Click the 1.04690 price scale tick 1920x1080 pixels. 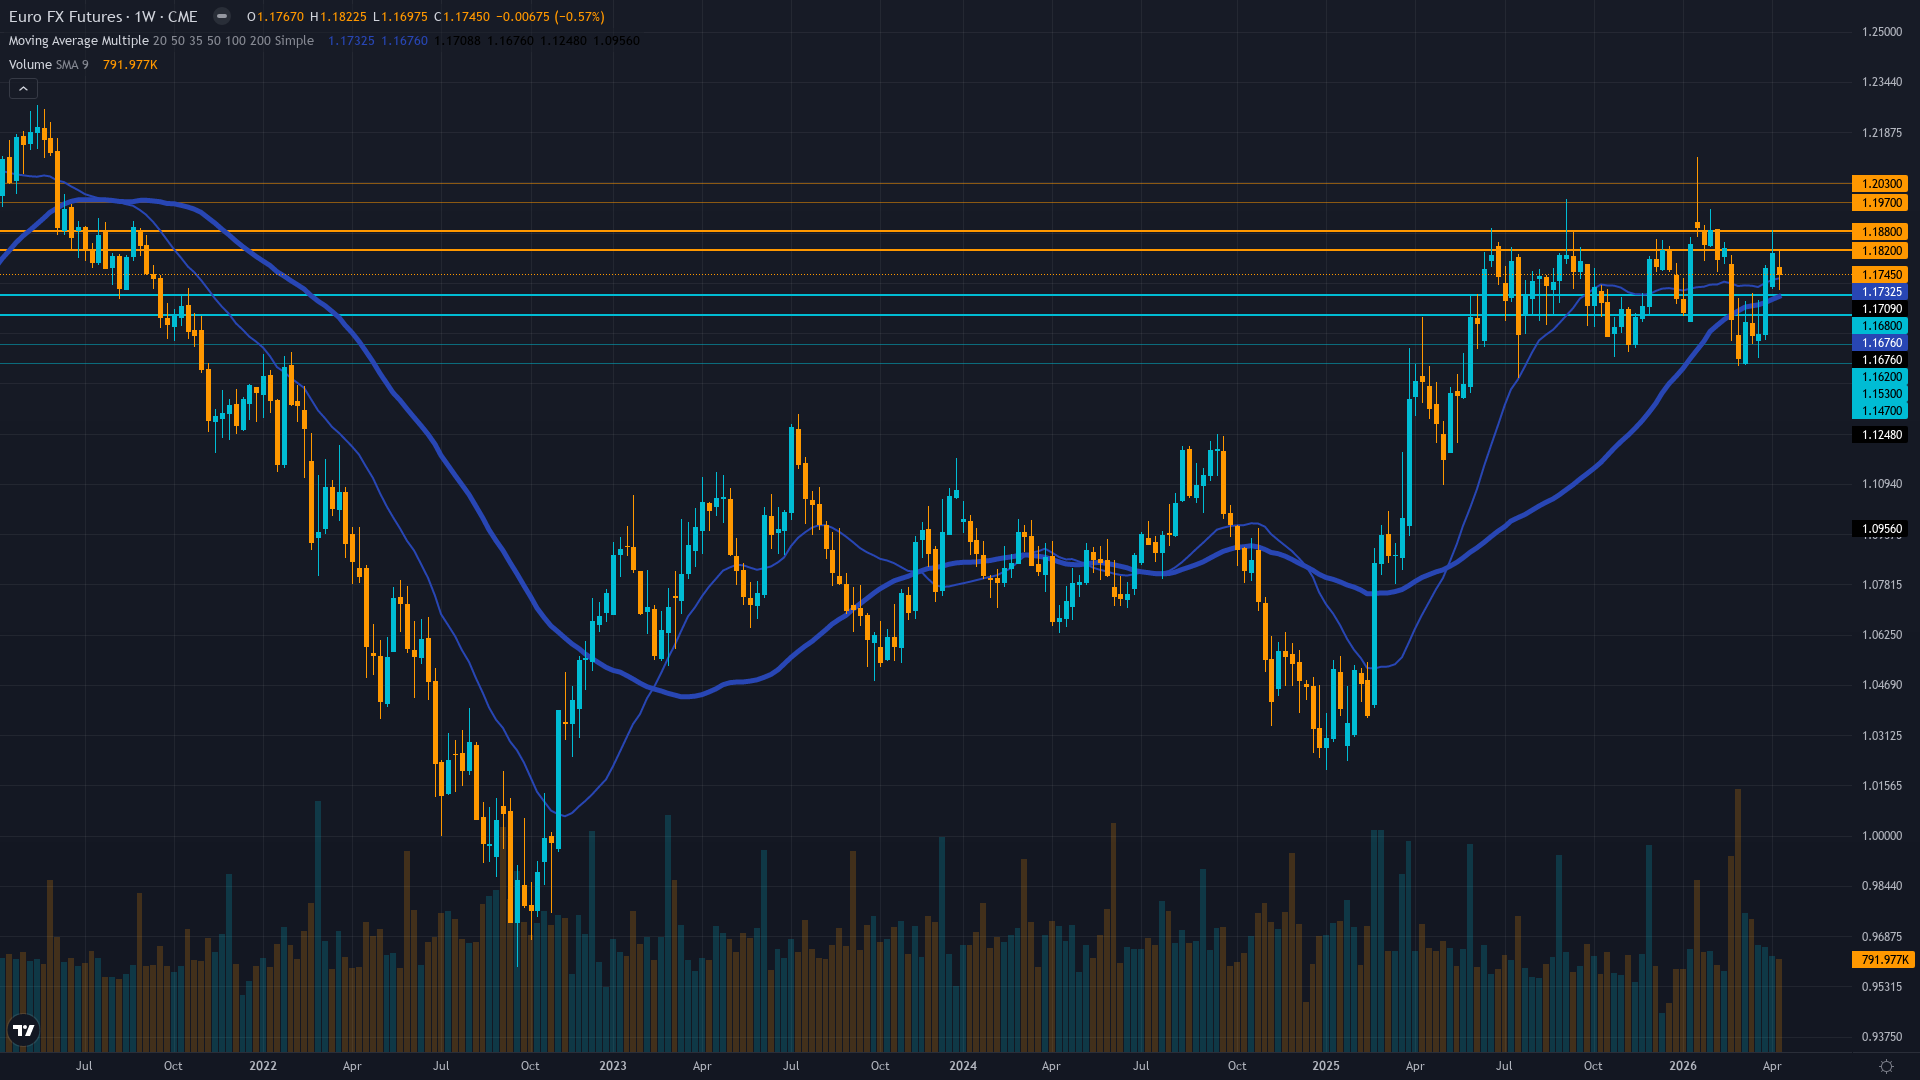(x=1881, y=685)
